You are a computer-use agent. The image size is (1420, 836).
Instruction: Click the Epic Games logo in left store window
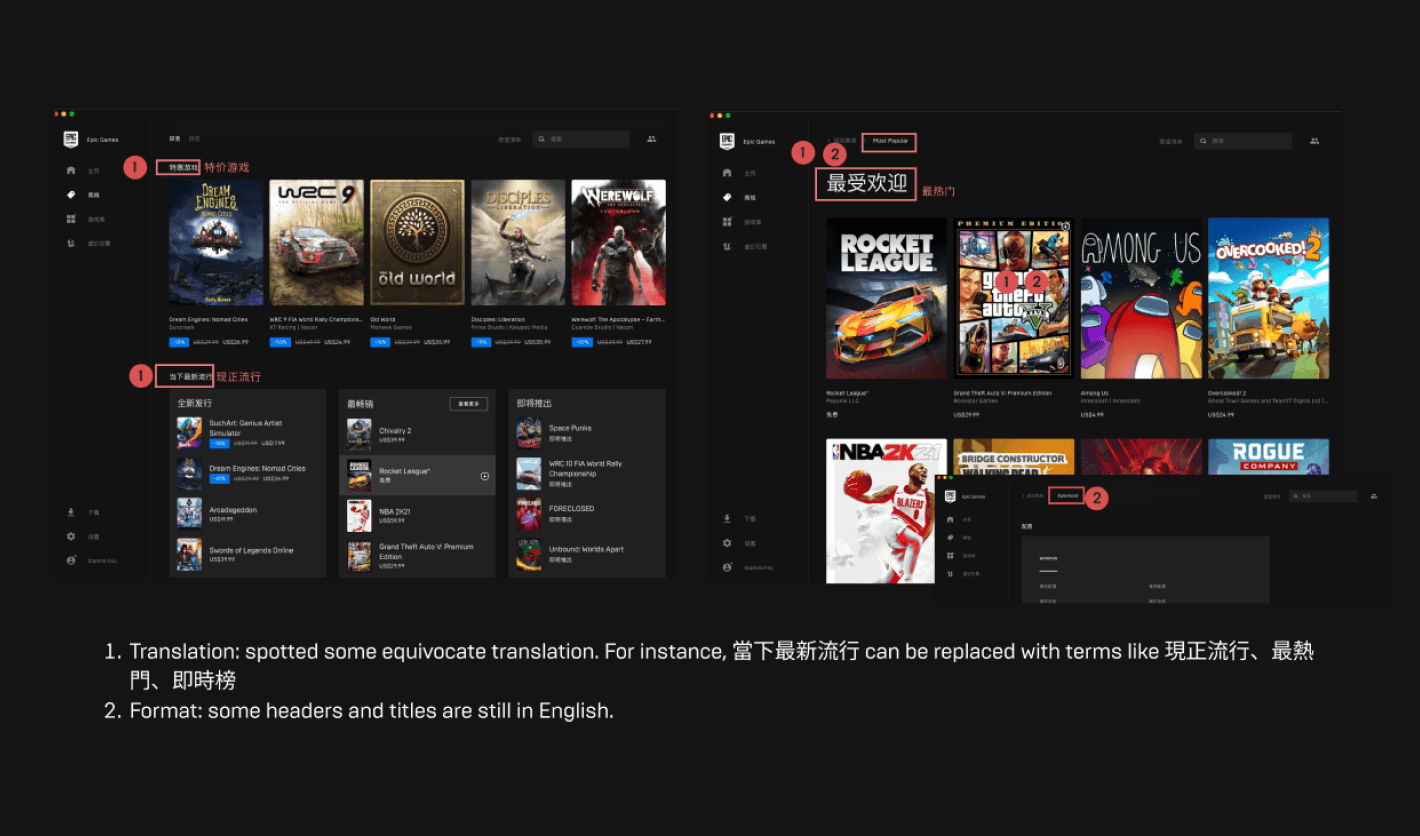[x=71, y=139]
